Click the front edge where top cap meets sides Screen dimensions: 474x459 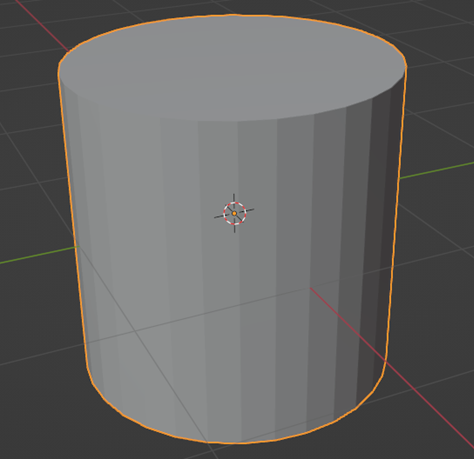point(233,121)
